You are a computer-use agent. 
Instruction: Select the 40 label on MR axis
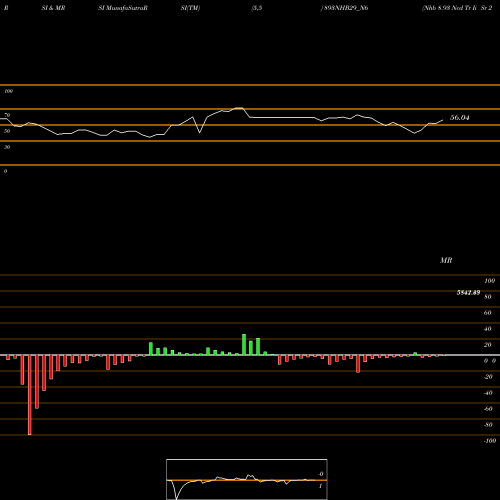(x=488, y=329)
